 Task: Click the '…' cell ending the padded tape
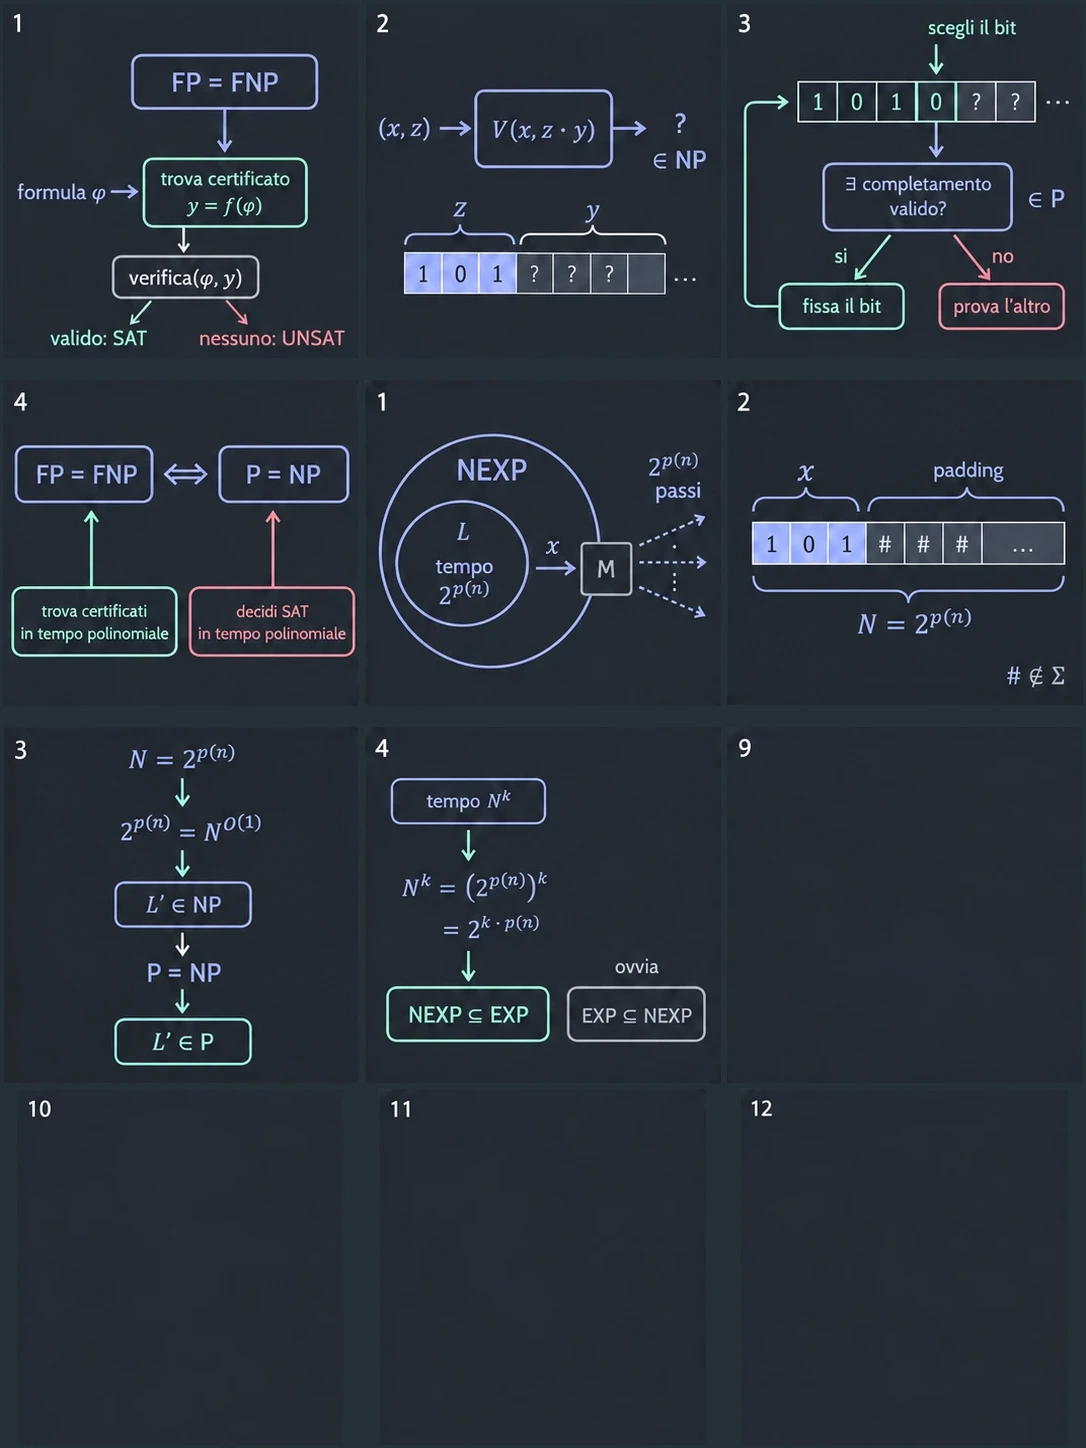(x=1023, y=544)
